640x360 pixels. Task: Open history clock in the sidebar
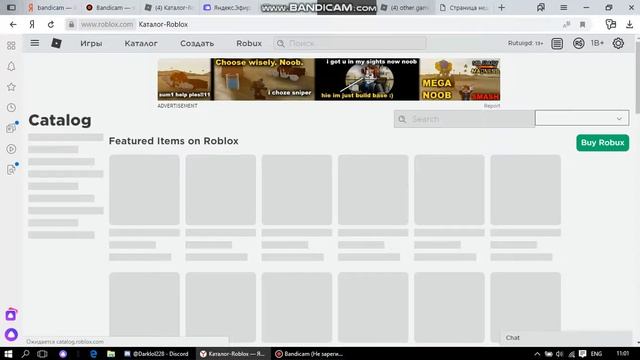(x=11, y=107)
